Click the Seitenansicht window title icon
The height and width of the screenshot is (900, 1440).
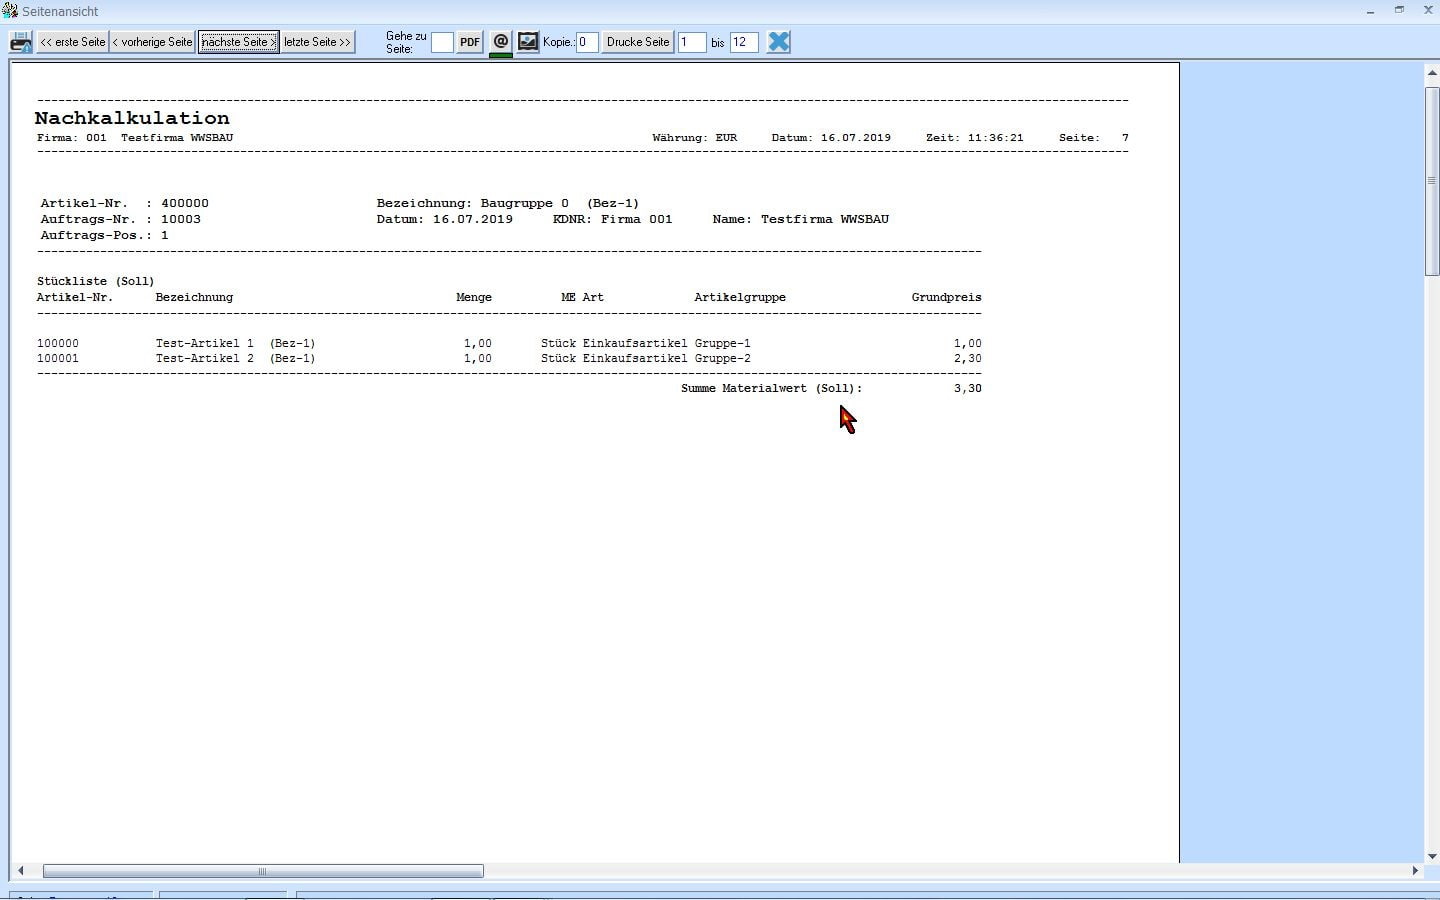[9, 10]
